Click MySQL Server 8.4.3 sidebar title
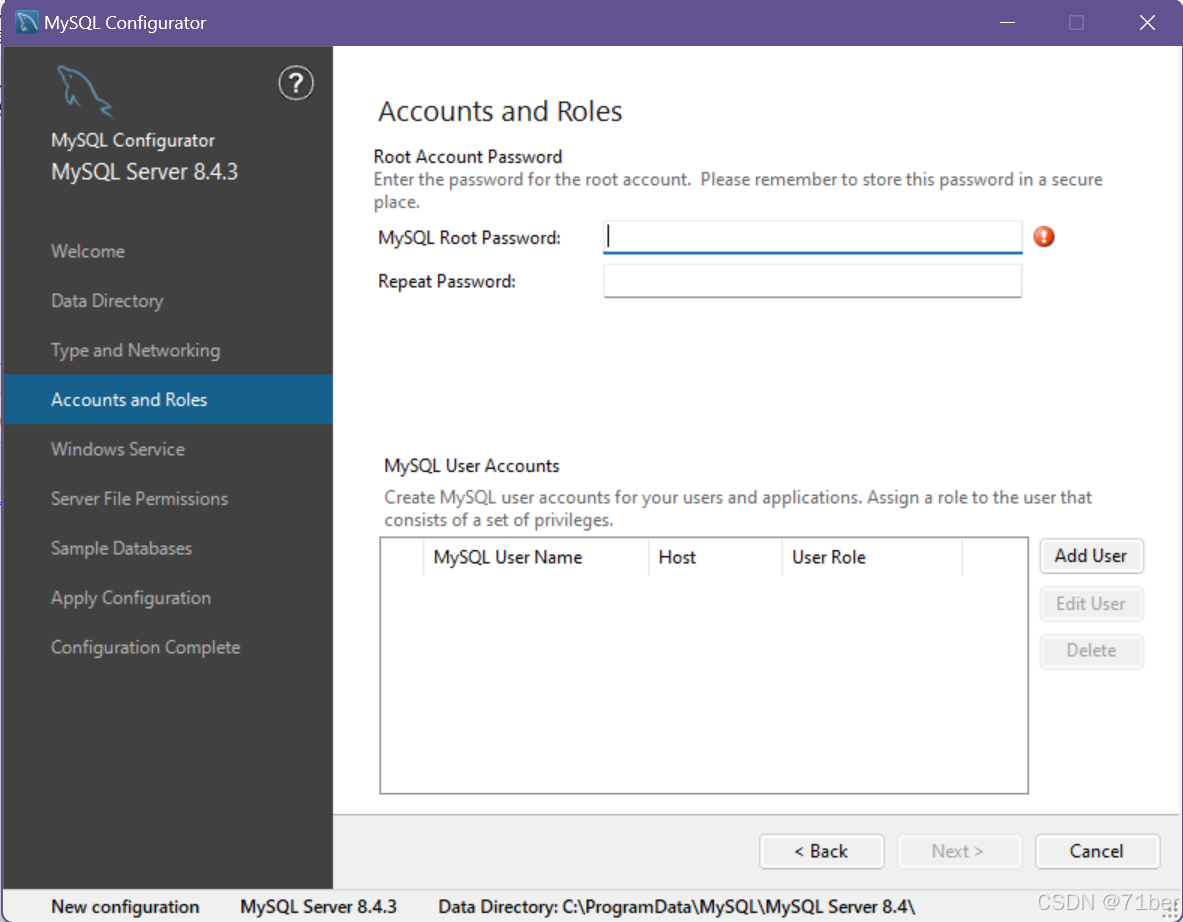 click(144, 172)
